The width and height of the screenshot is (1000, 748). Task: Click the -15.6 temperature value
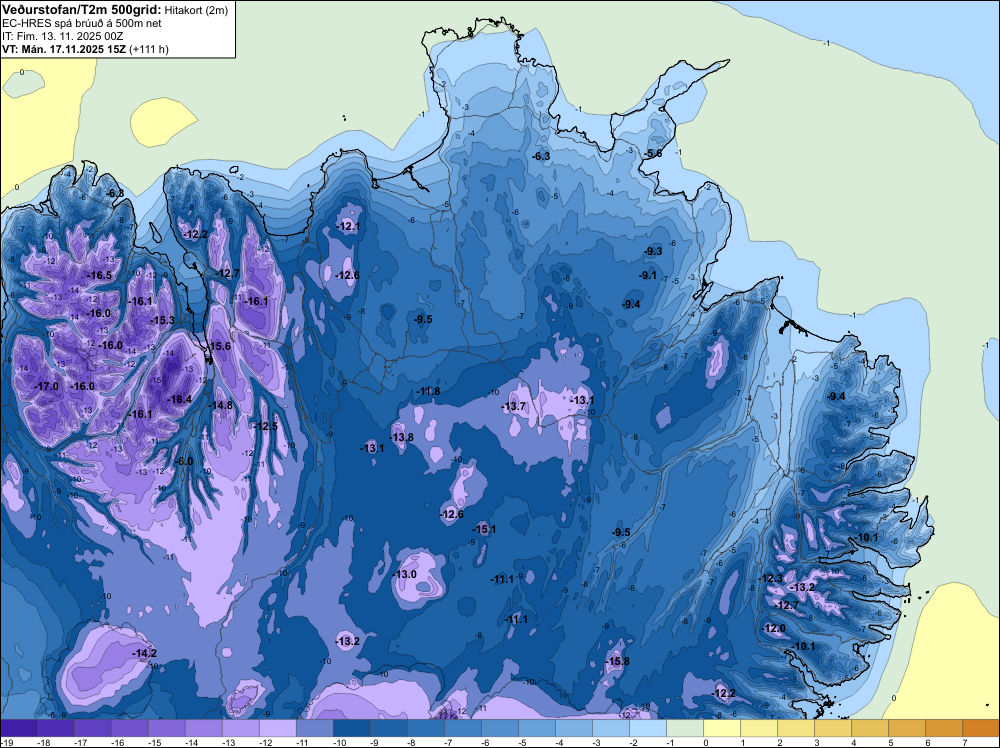coord(219,346)
